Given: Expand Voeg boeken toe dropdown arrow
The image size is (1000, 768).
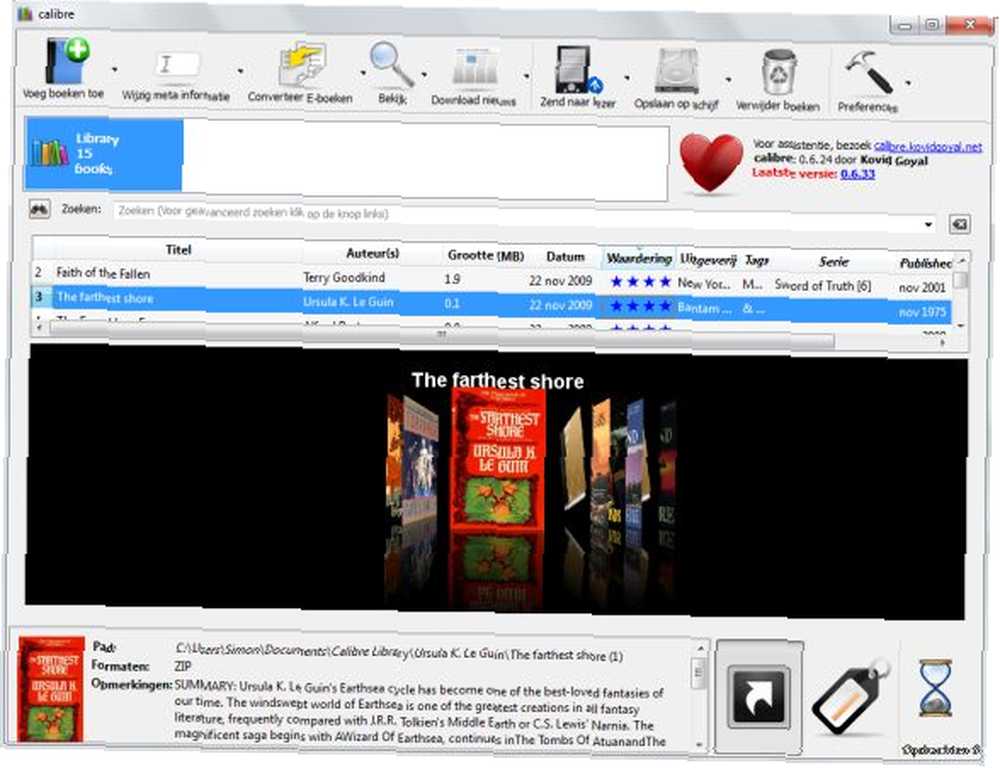Looking at the screenshot, I should click(x=115, y=69).
